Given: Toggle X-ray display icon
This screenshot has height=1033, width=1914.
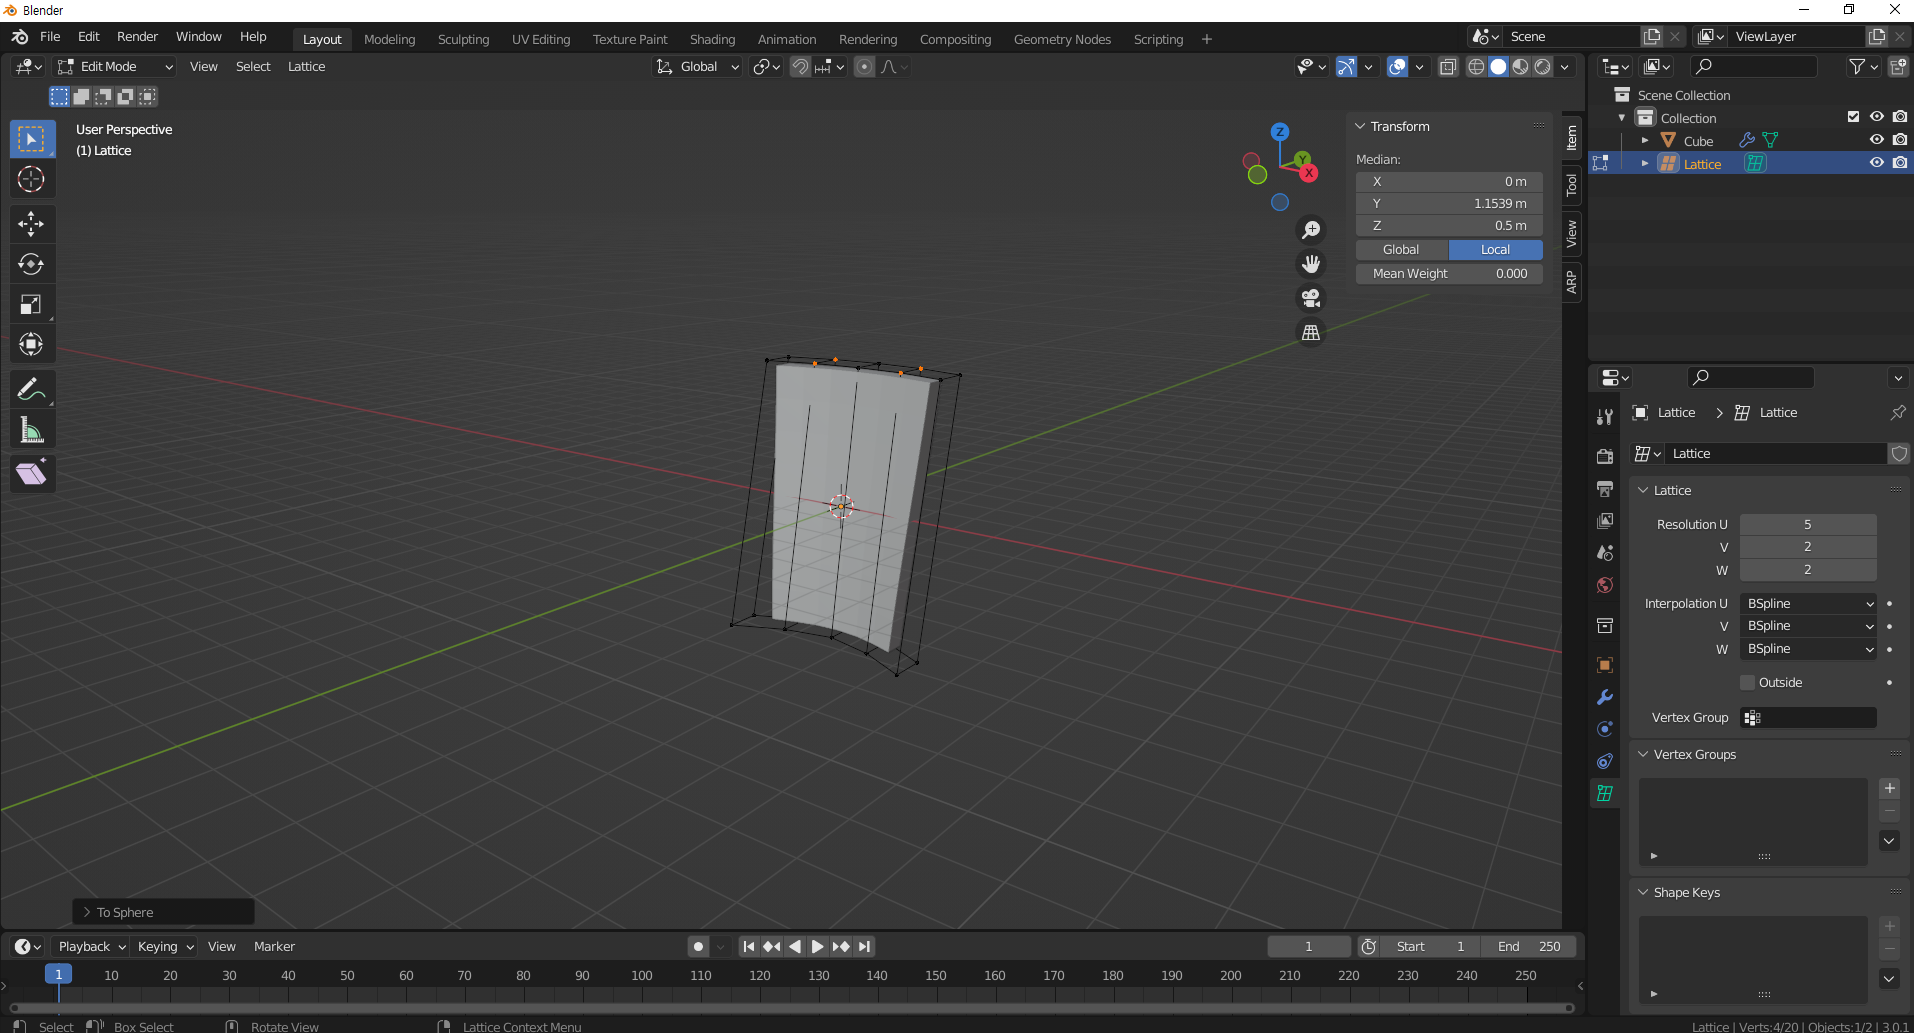Looking at the screenshot, I should [1447, 67].
